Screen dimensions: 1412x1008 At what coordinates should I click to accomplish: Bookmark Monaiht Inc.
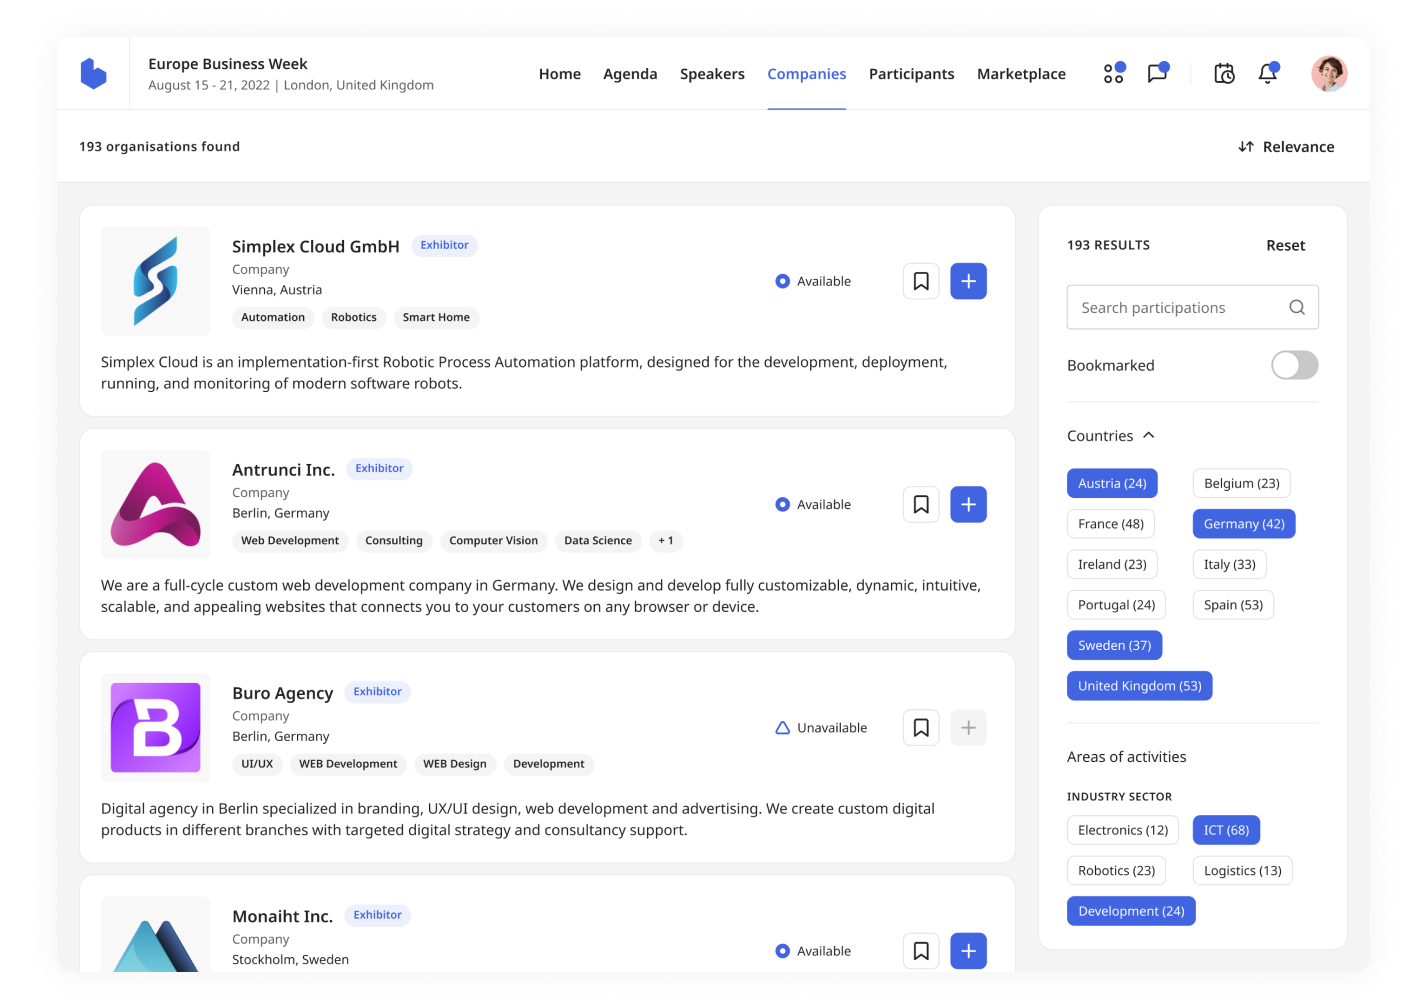pos(921,951)
